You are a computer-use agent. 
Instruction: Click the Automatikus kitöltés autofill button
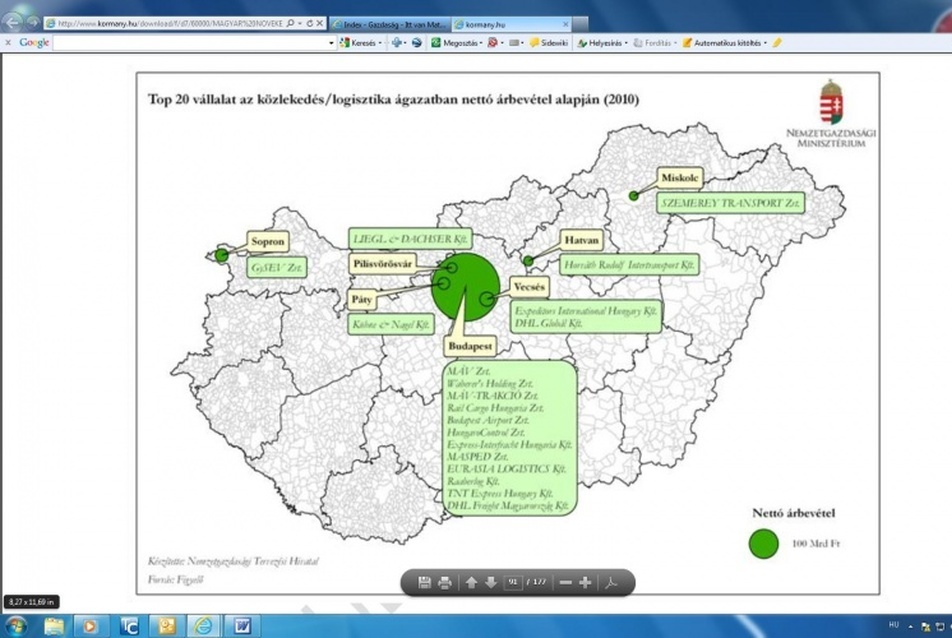[722, 43]
